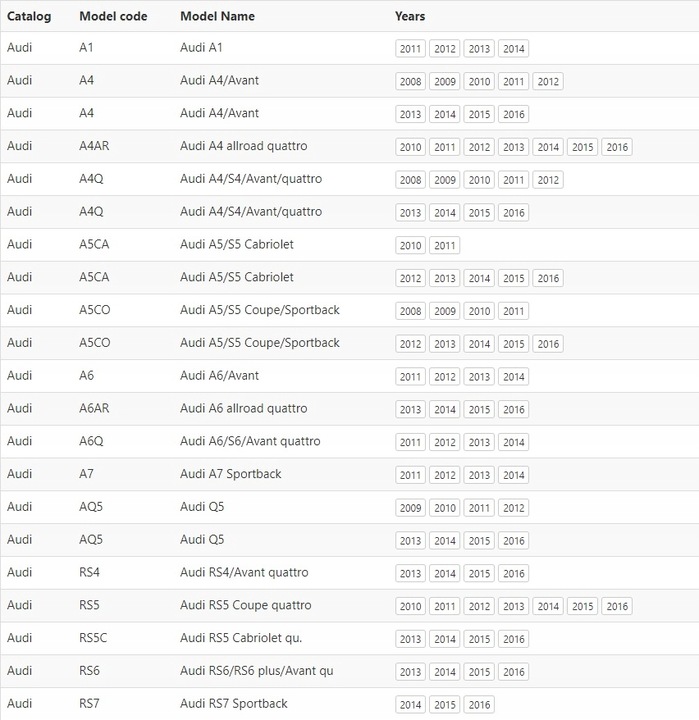Pick 2011 in the Audi A7 Sportback row
699x720 pixels.
click(x=410, y=476)
